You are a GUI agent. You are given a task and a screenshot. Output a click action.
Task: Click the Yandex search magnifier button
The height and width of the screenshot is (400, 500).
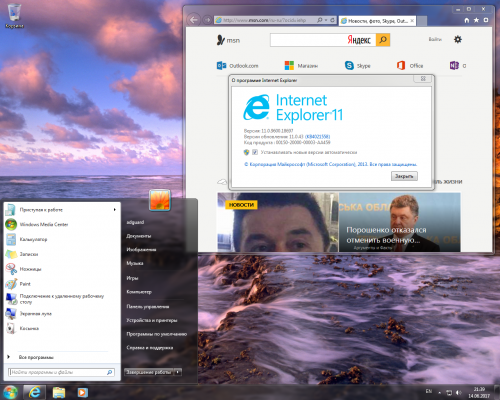[x=383, y=40]
